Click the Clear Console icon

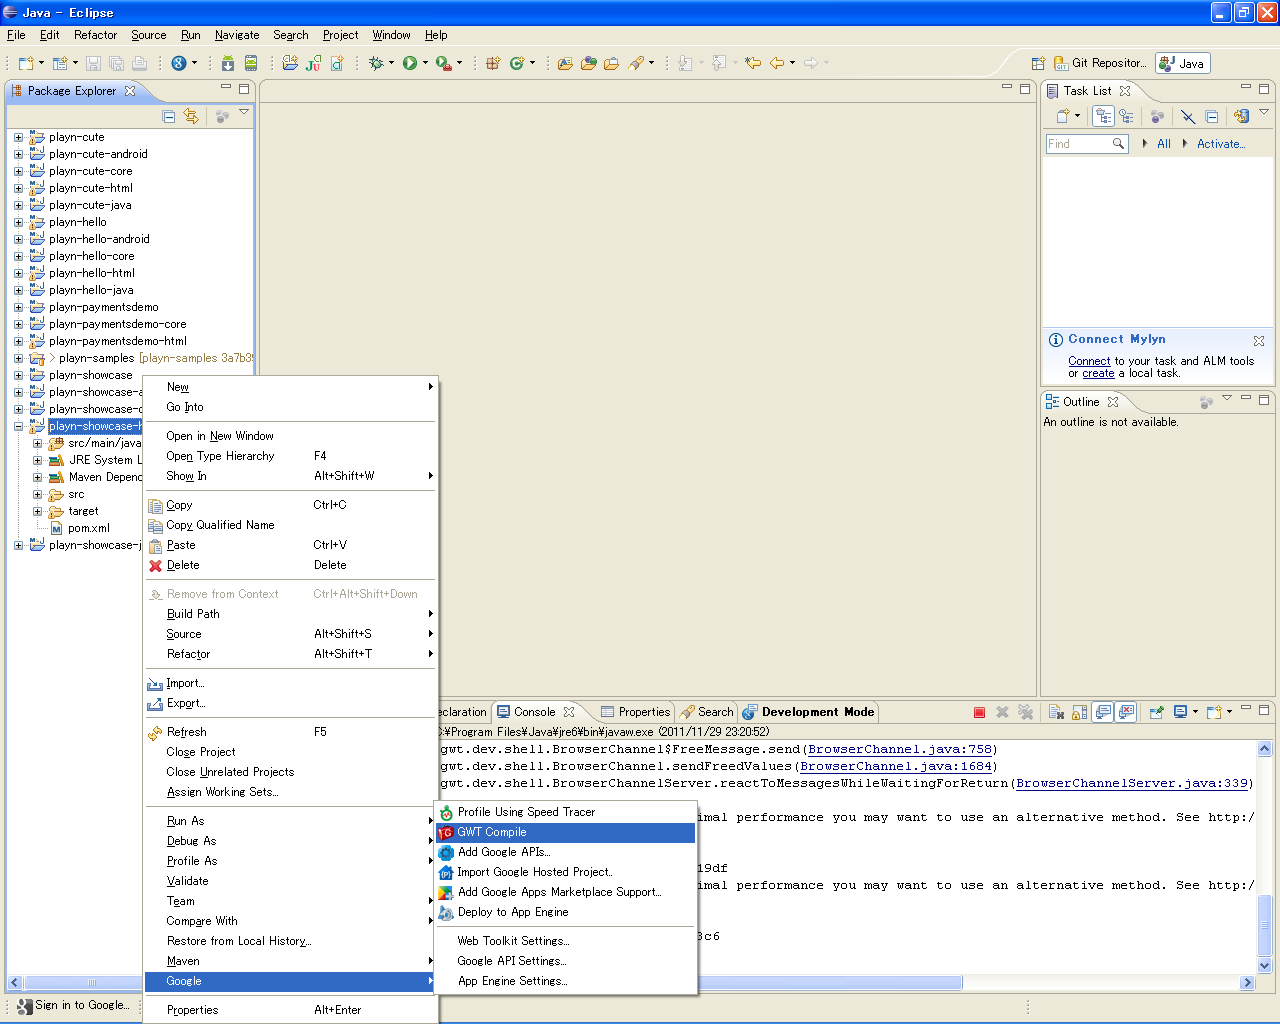1056,712
